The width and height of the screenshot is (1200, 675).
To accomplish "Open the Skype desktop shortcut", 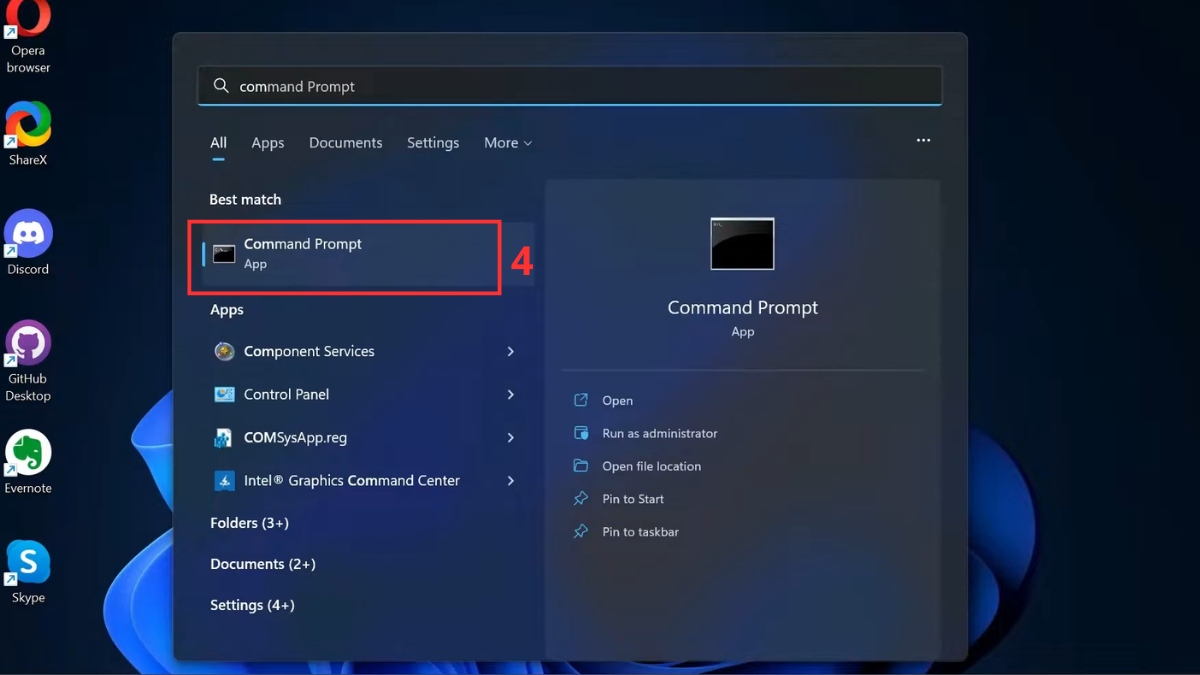I will click(28, 563).
